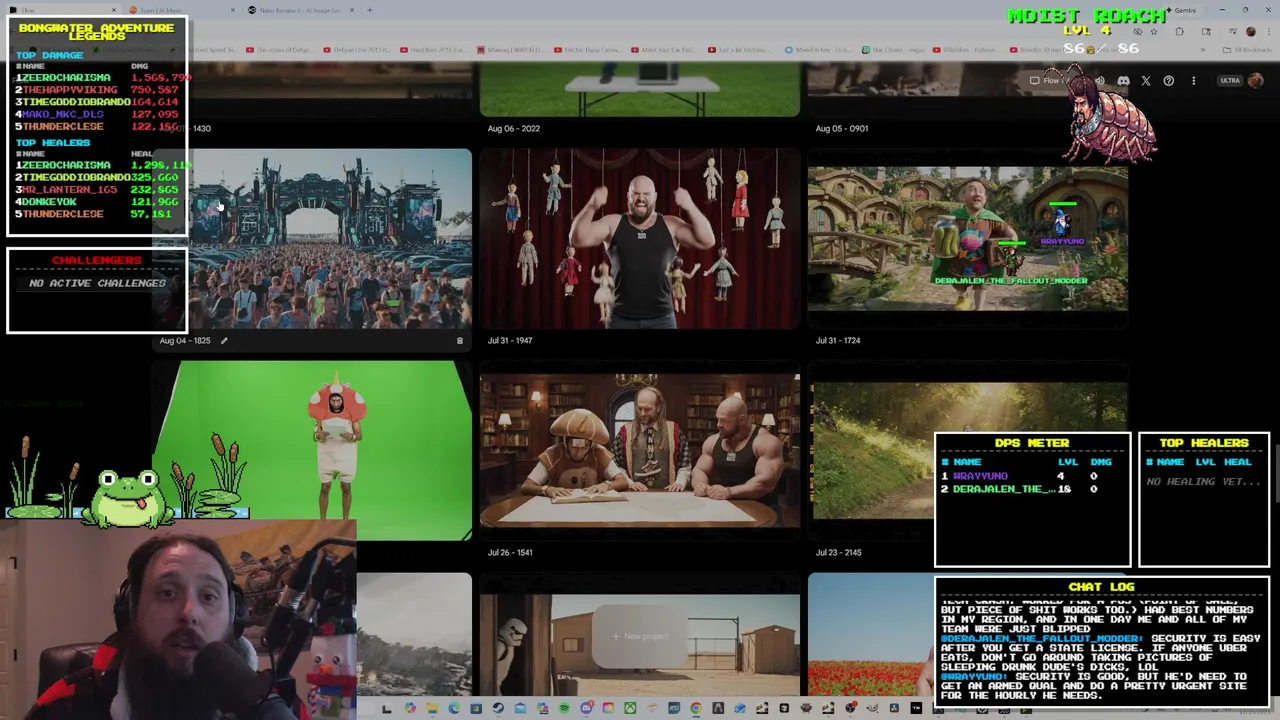Expand hidden bookmarks with the double chevron
The image size is (1280, 720).
pos(1202,50)
